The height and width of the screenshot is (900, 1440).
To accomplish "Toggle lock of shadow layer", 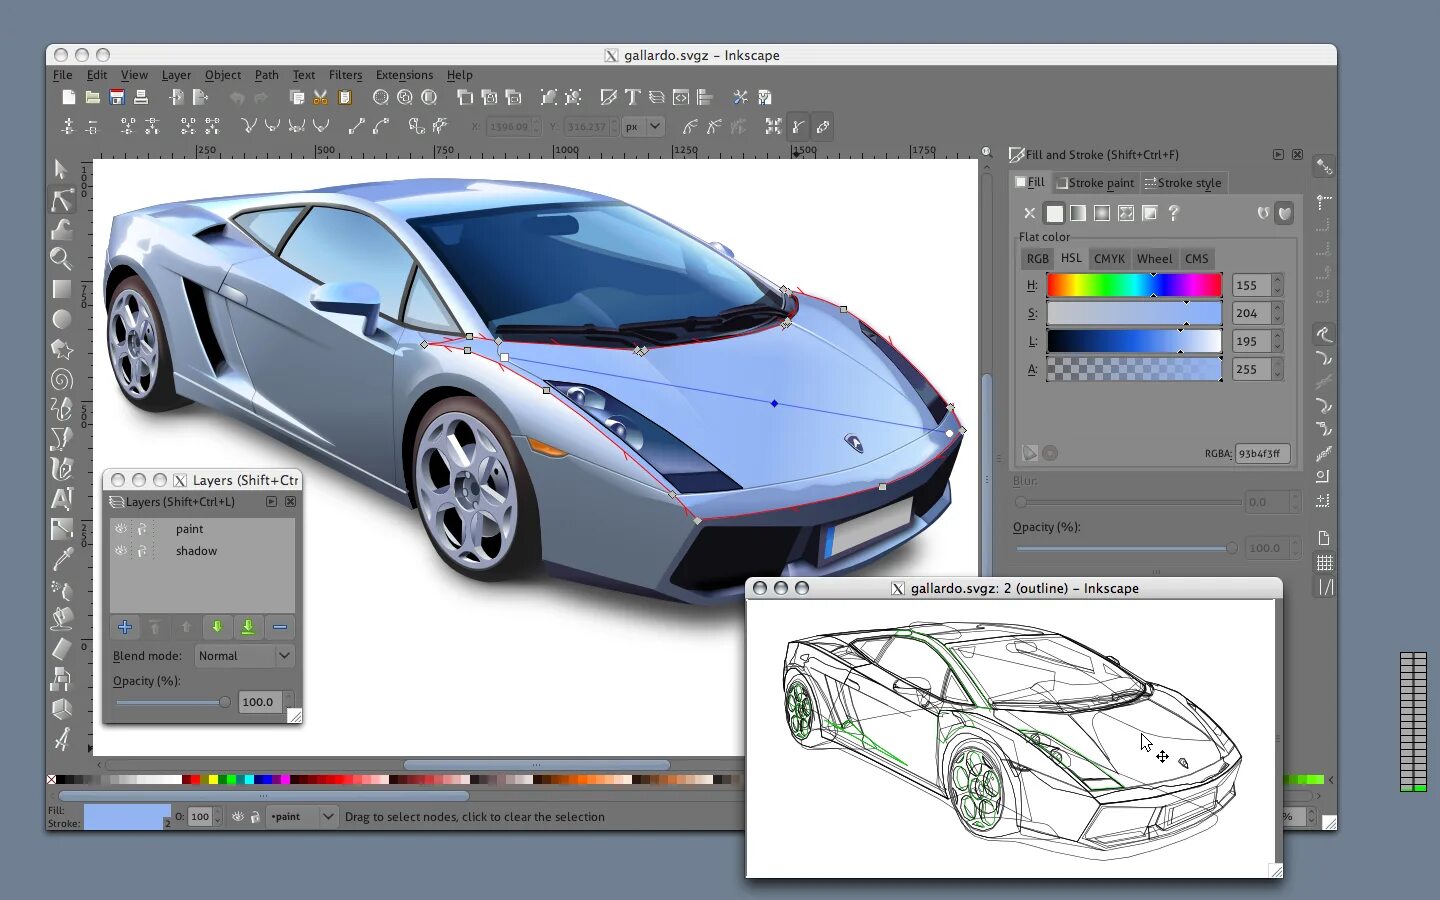I will coord(142,551).
